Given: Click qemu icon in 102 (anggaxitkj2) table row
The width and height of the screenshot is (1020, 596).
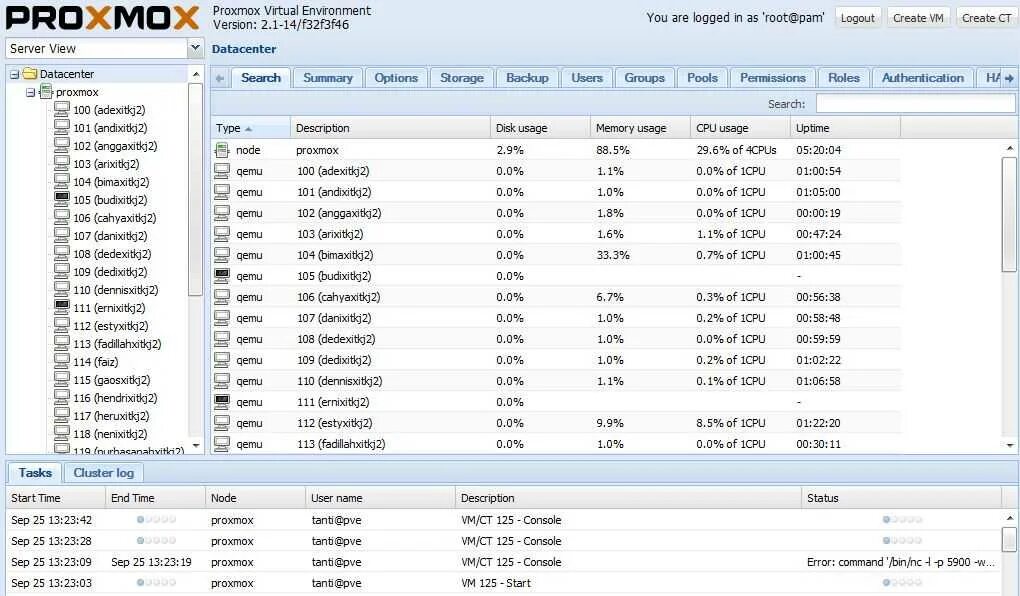Looking at the screenshot, I should coord(222,213).
